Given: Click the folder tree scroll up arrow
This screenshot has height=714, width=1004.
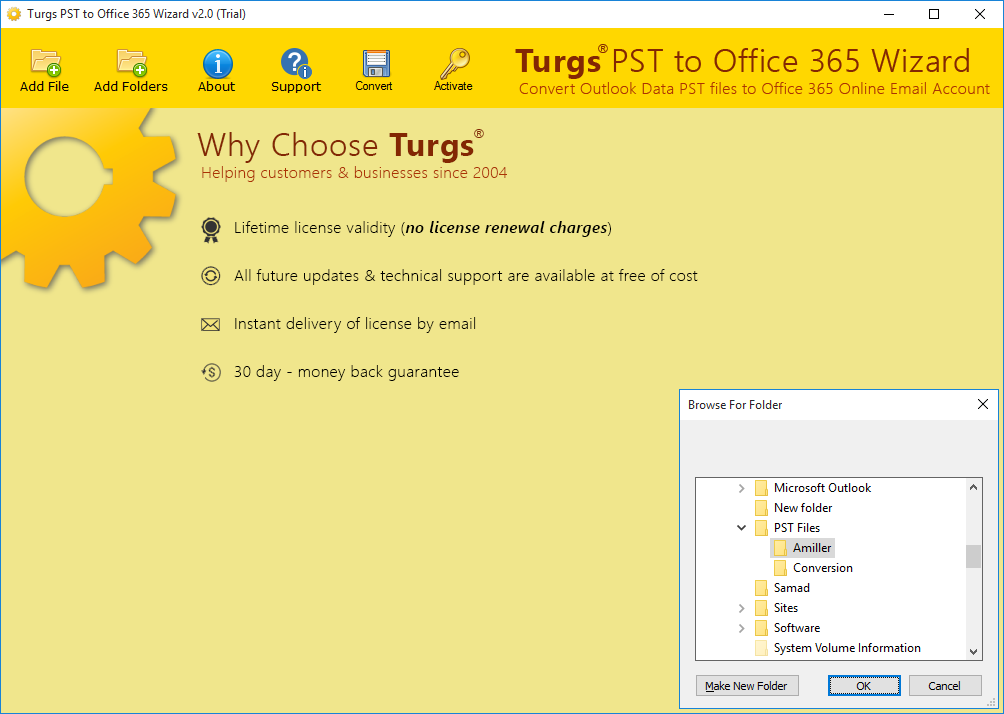Looking at the screenshot, I should click(x=973, y=487).
